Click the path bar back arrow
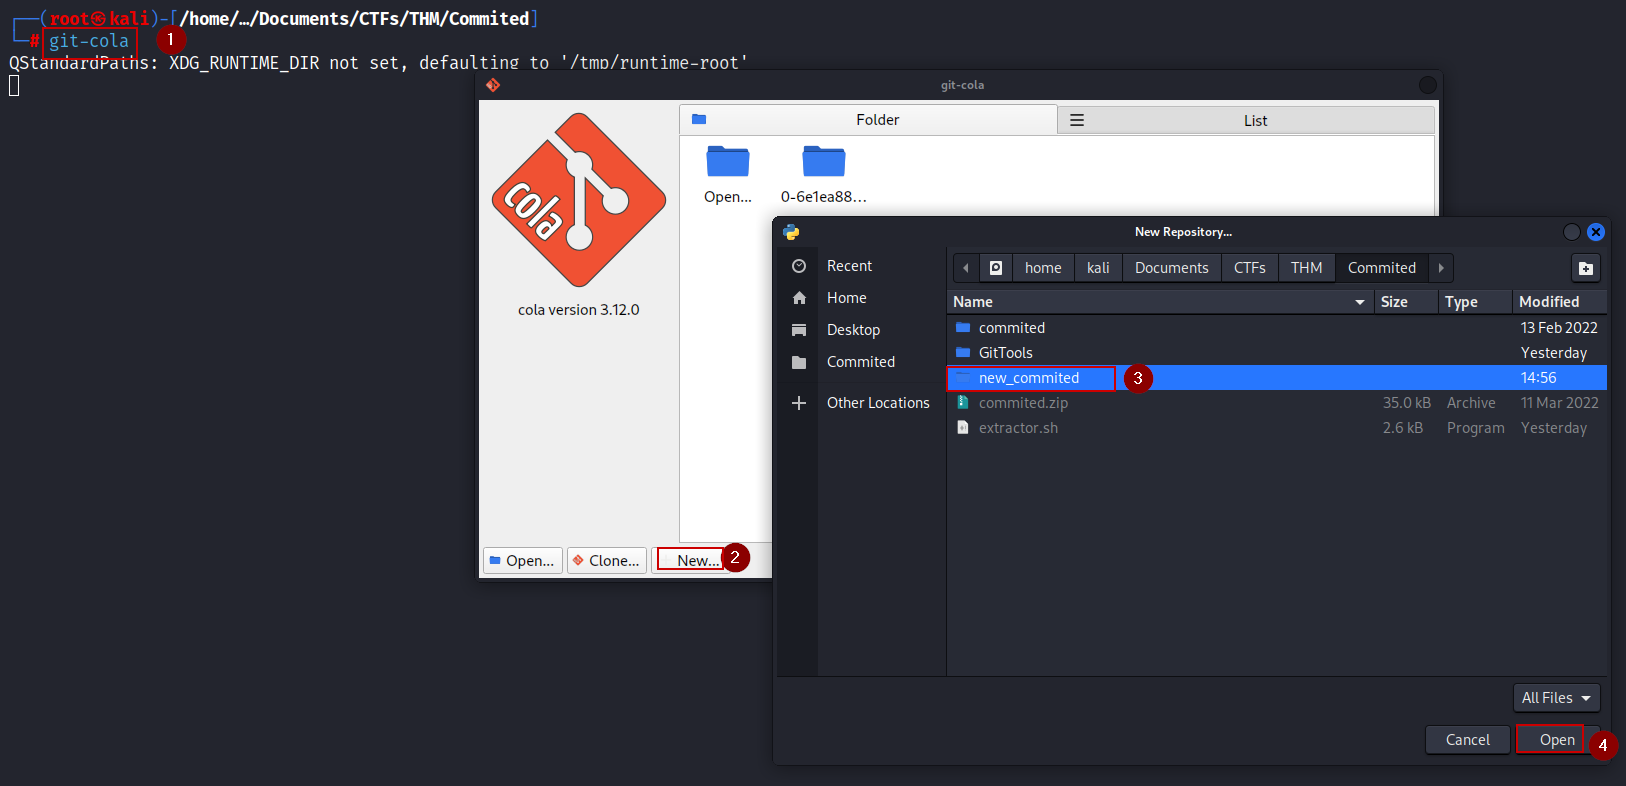The image size is (1626, 786). pos(966,268)
